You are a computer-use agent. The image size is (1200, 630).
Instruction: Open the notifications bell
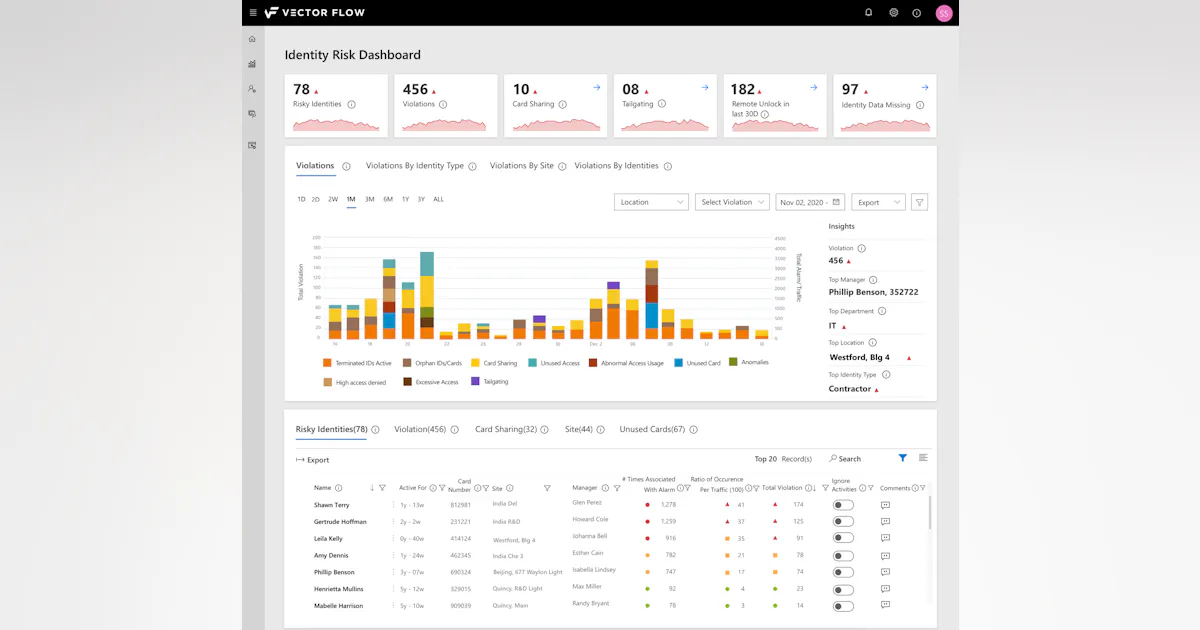pyautogui.click(x=868, y=13)
